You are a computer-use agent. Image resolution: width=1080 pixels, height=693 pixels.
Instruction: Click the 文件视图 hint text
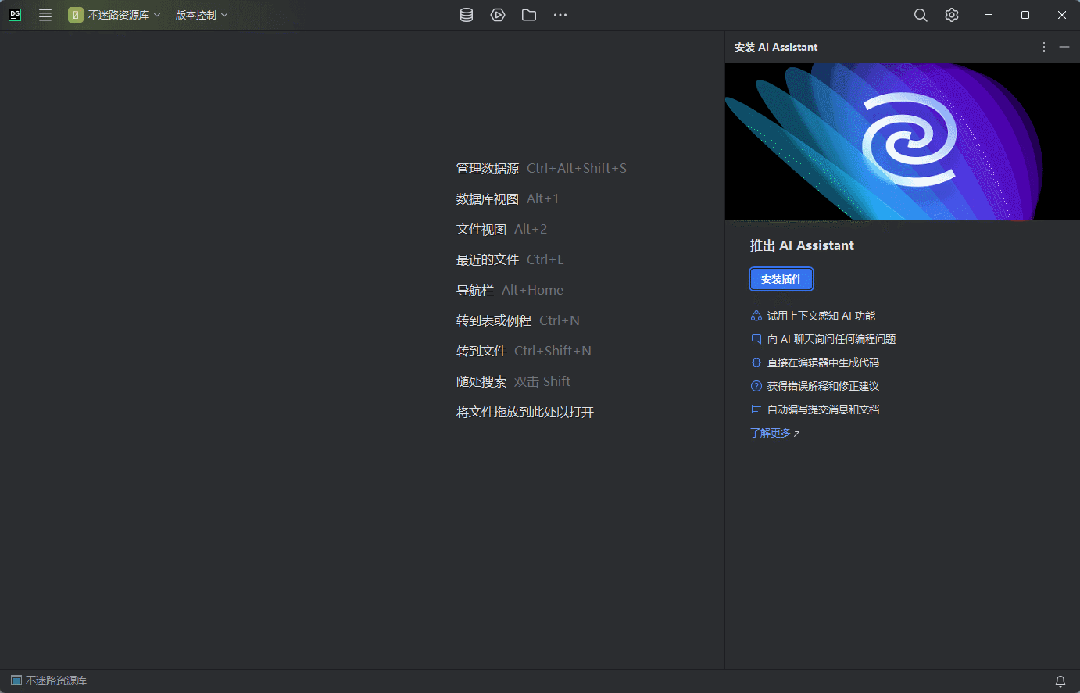click(481, 229)
